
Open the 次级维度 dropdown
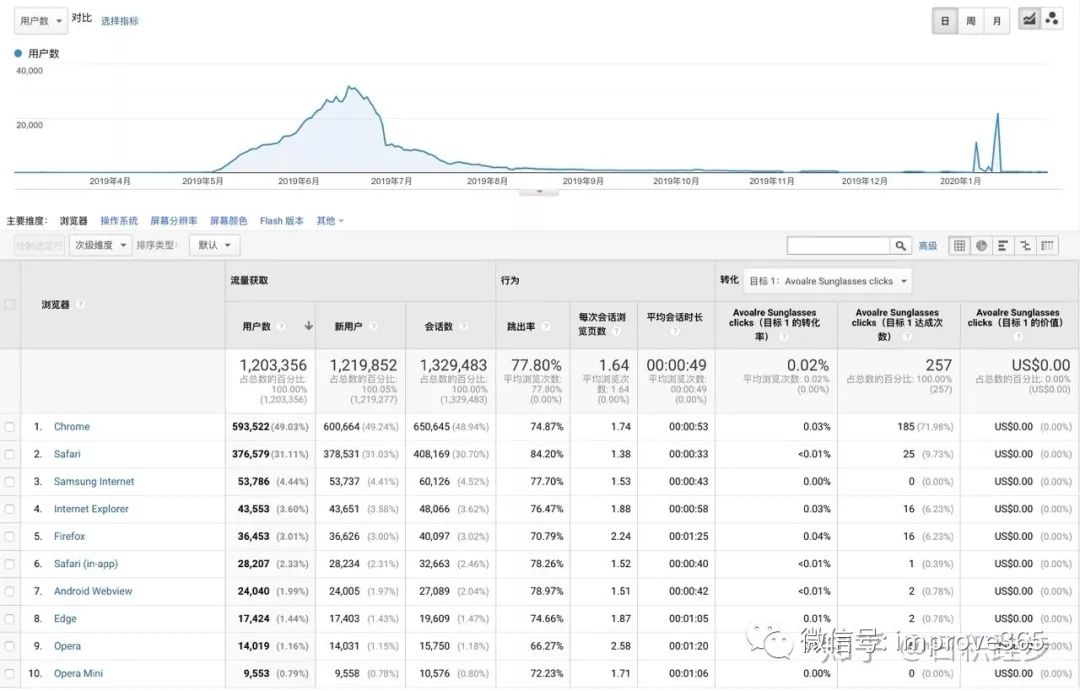click(x=100, y=245)
